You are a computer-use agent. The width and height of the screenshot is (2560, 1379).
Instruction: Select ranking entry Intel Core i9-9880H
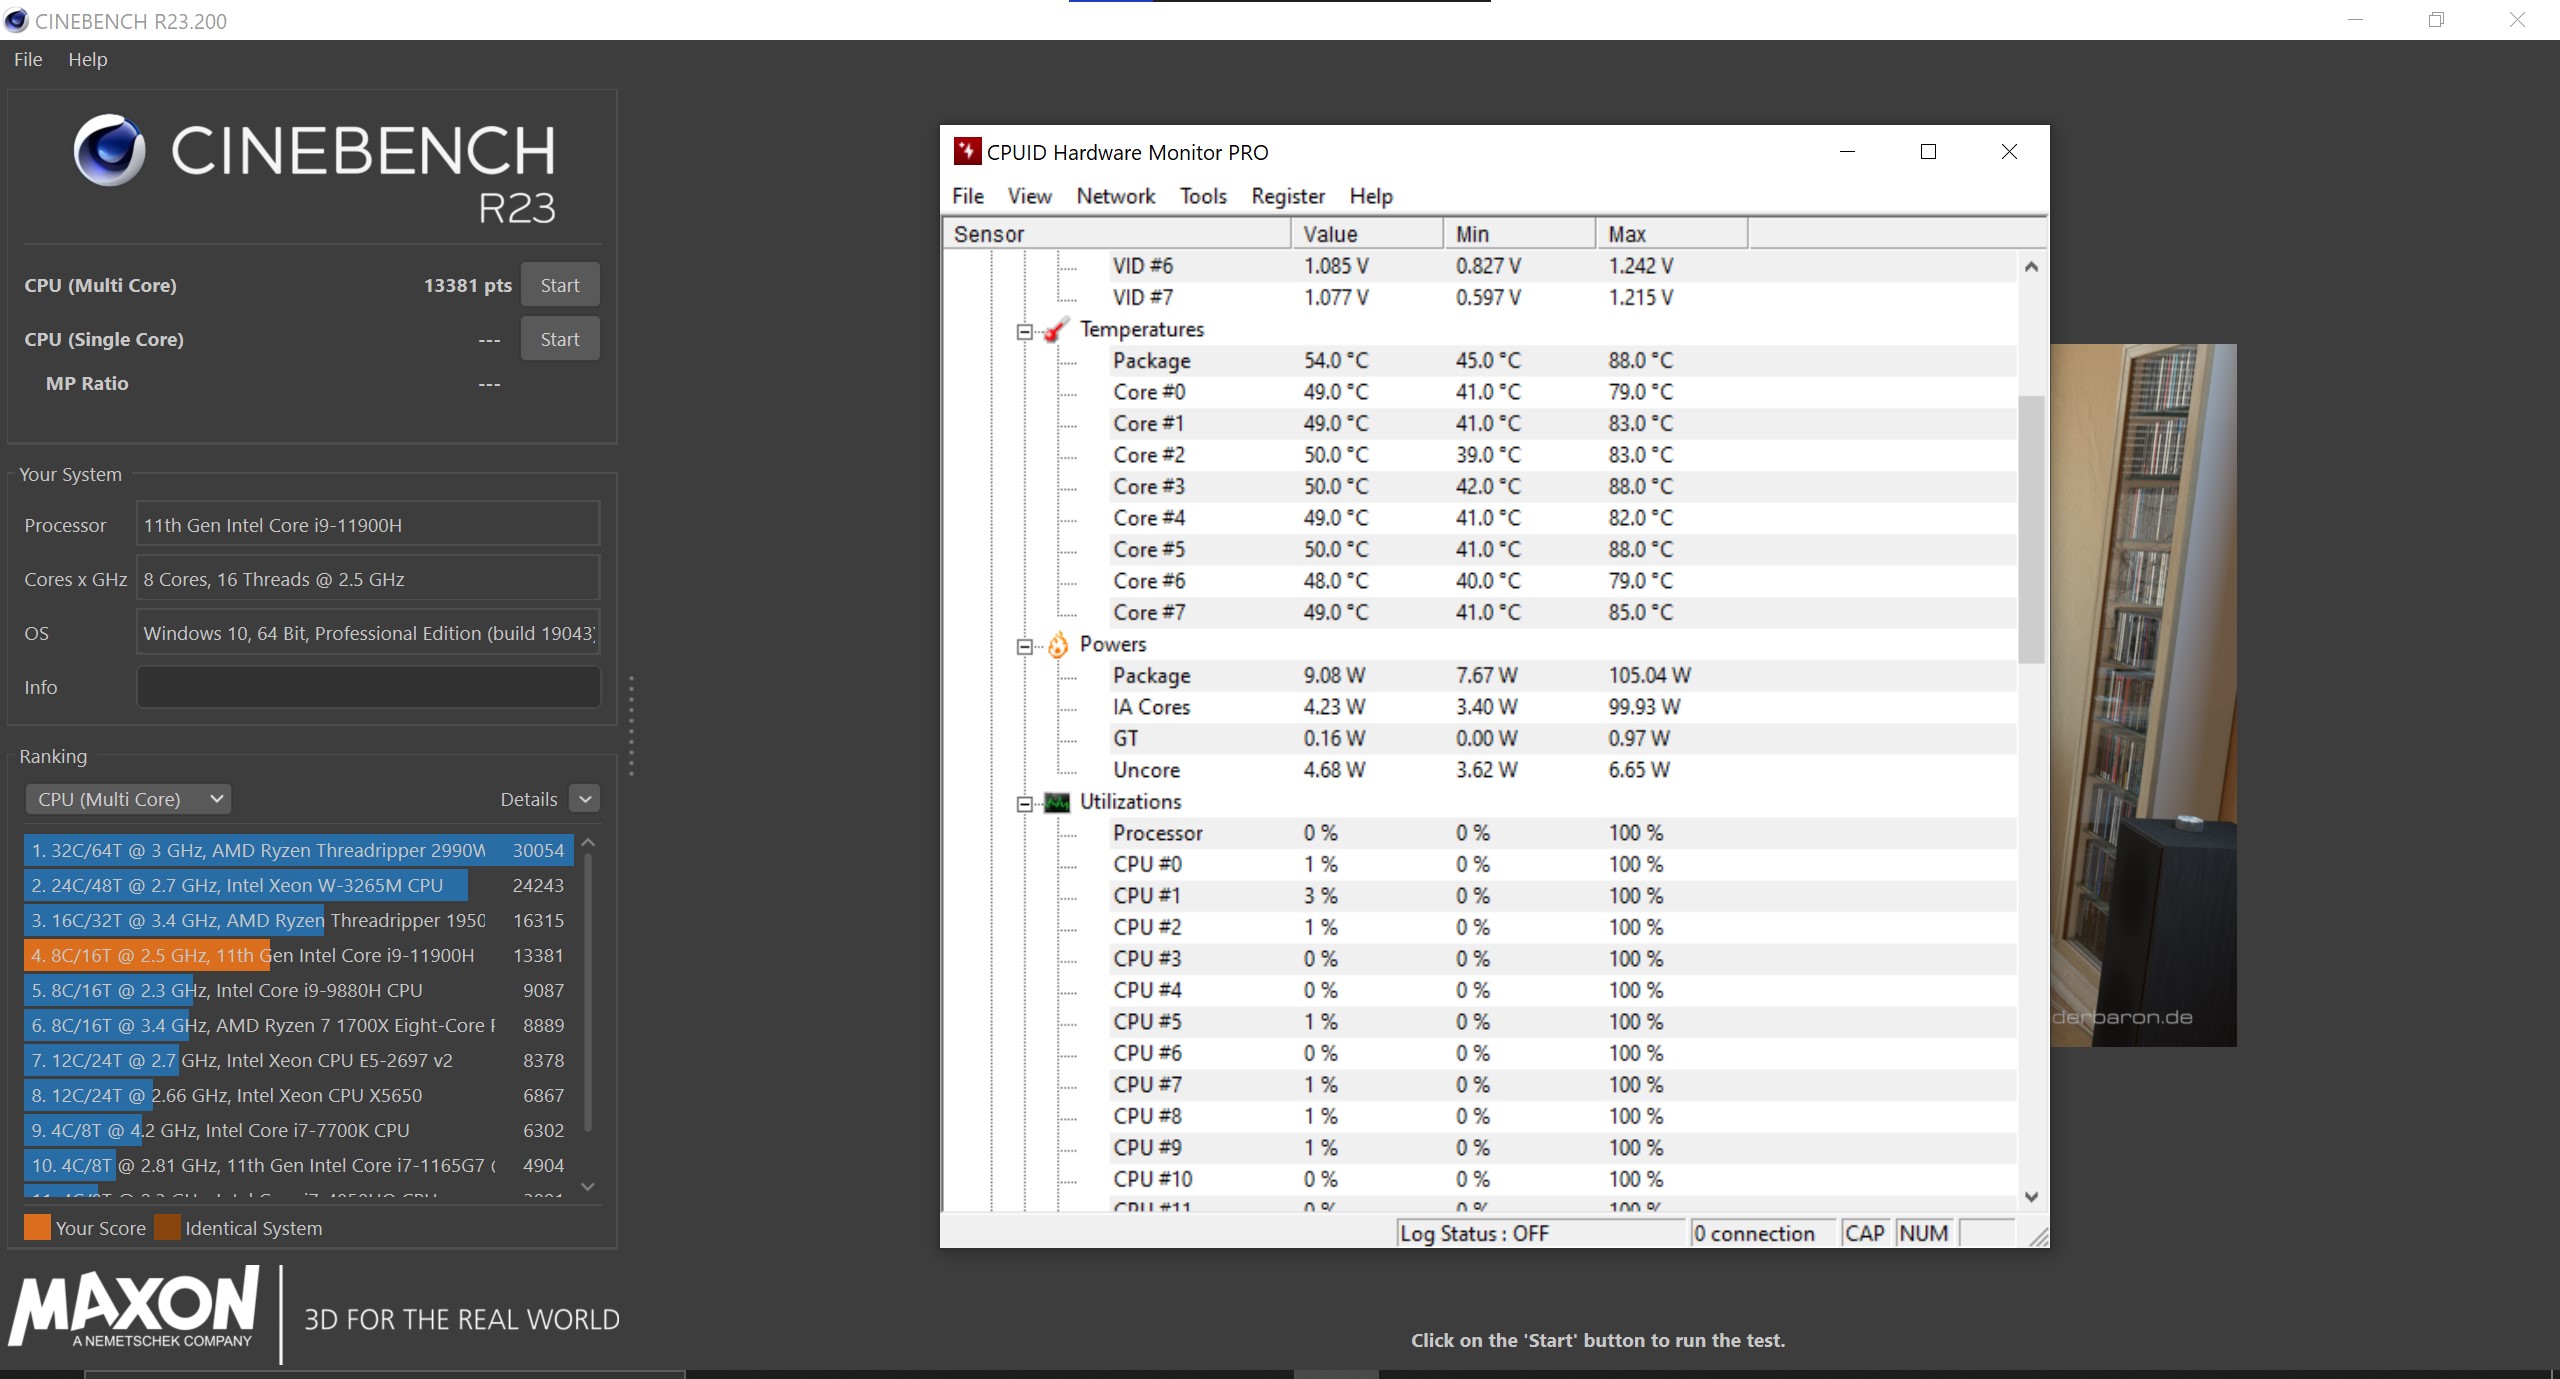298,990
